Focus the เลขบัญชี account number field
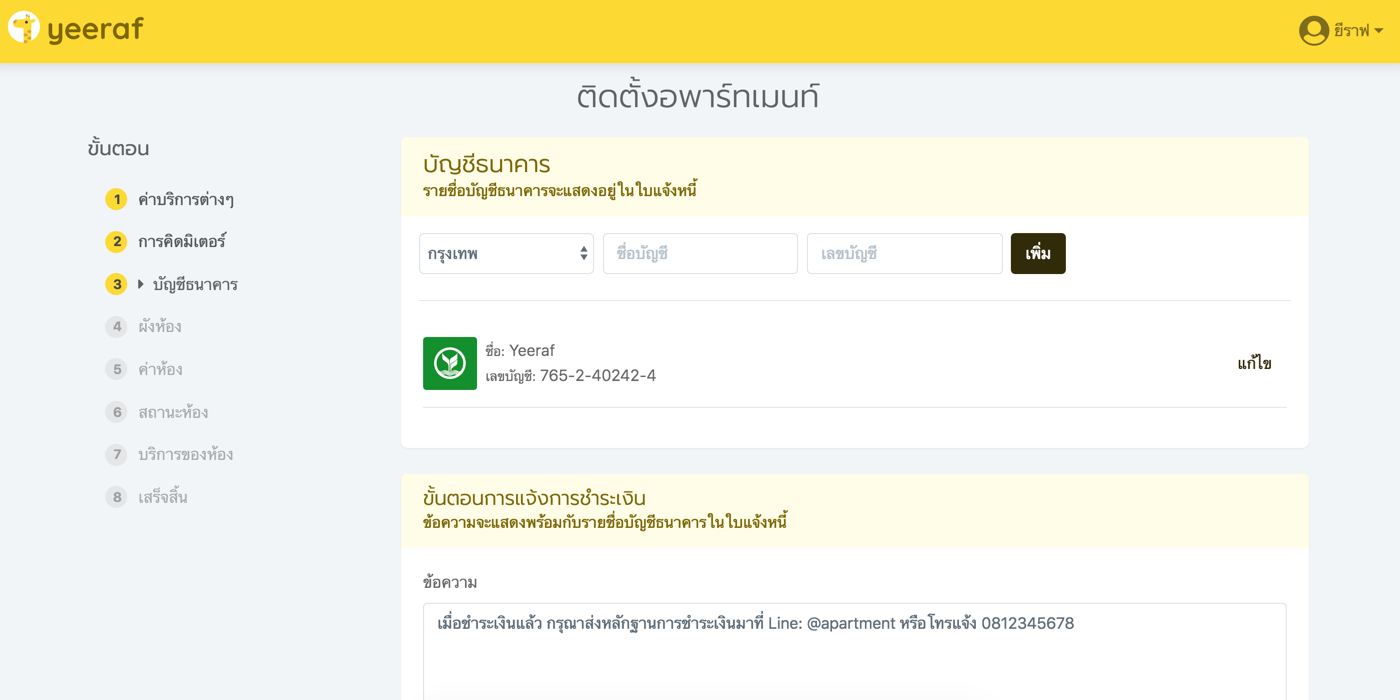This screenshot has height=700, width=1400. pyautogui.click(x=905, y=254)
